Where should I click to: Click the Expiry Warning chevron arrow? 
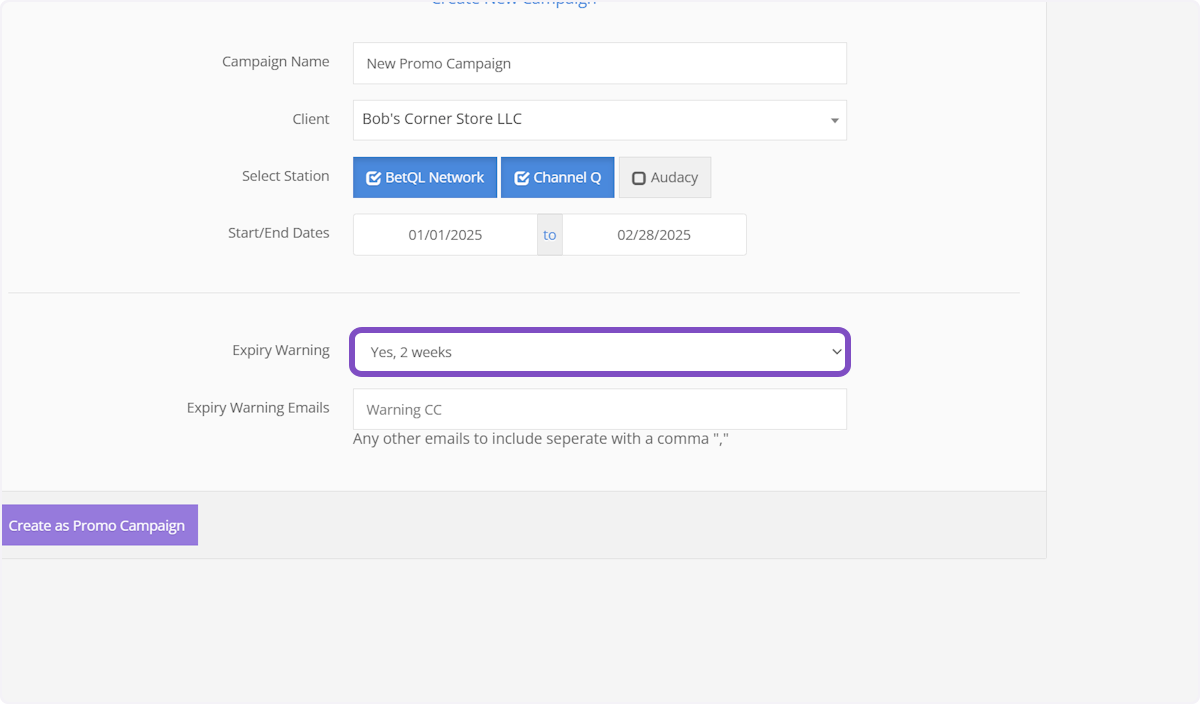click(837, 352)
